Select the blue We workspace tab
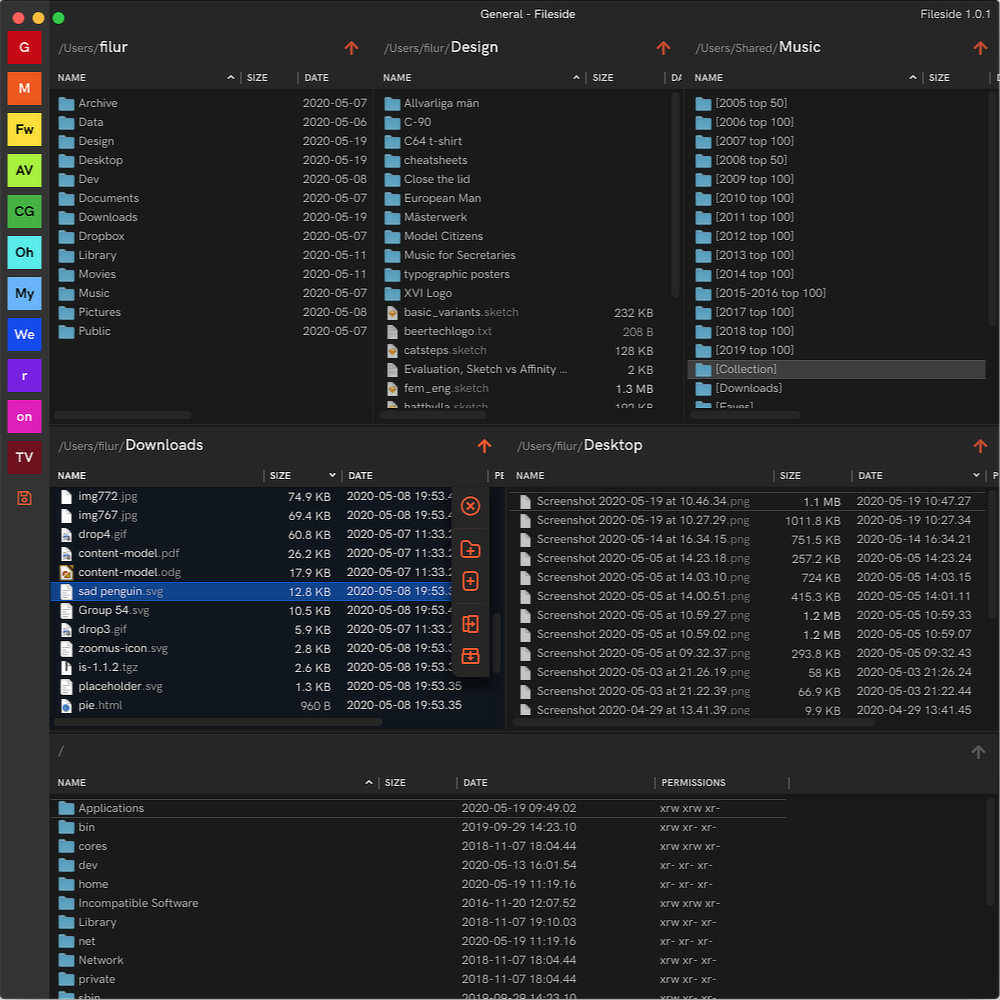1000x1000 pixels. coord(24,334)
